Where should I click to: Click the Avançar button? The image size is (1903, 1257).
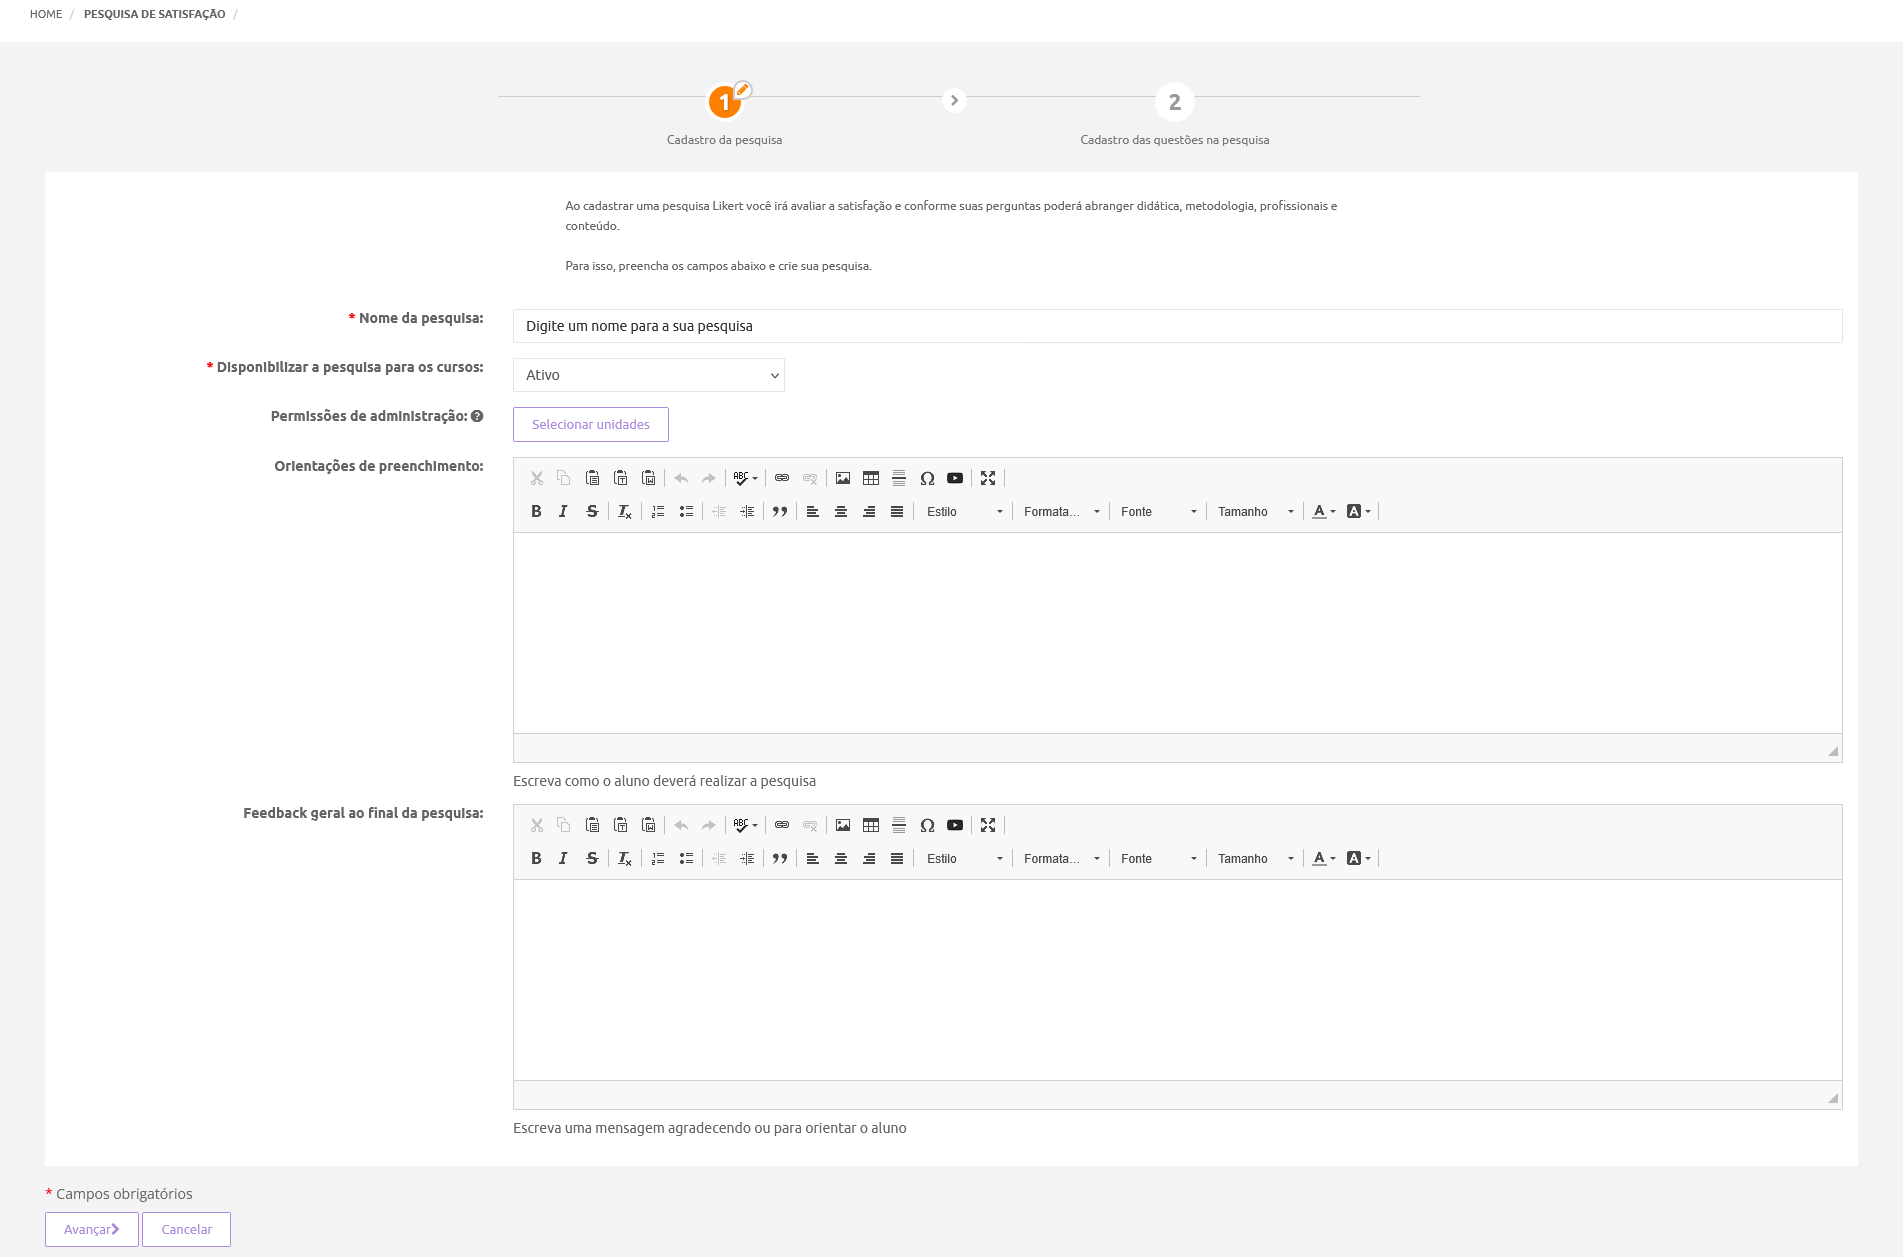[x=91, y=1229]
